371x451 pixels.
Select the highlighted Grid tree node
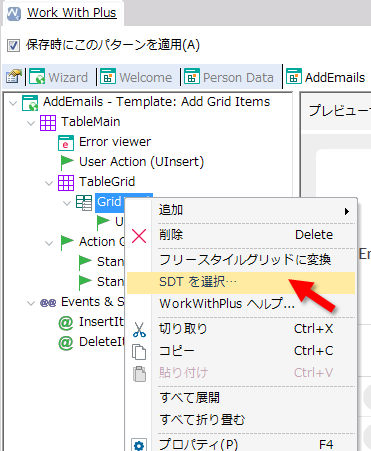[110, 202]
